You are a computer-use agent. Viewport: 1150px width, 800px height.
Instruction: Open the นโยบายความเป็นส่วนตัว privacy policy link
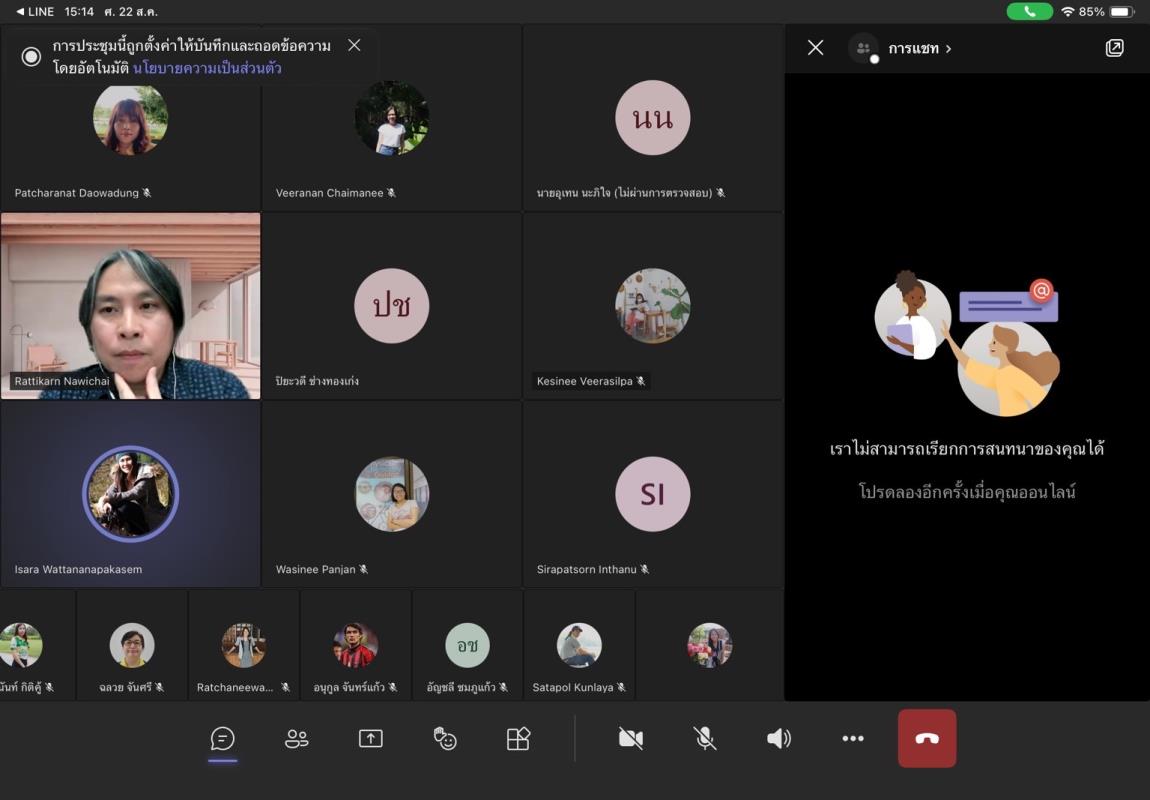pyautogui.click(x=207, y=68)
